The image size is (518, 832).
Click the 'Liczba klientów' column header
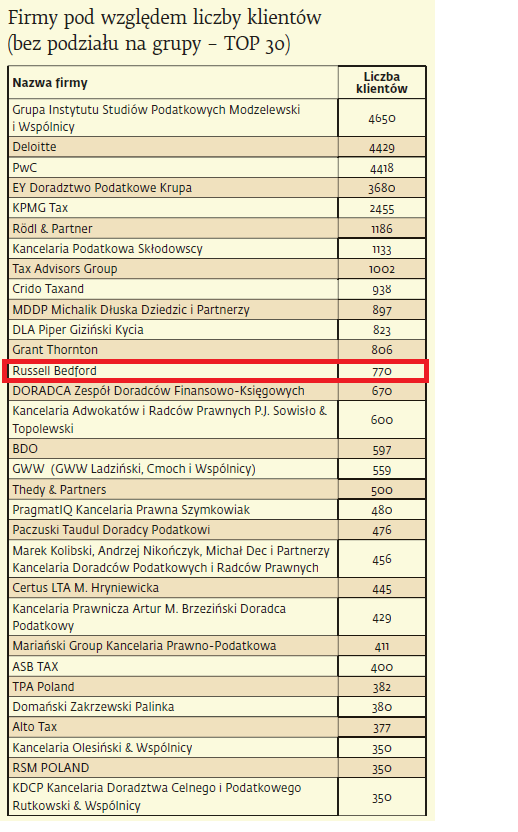(x=382, y=83)
